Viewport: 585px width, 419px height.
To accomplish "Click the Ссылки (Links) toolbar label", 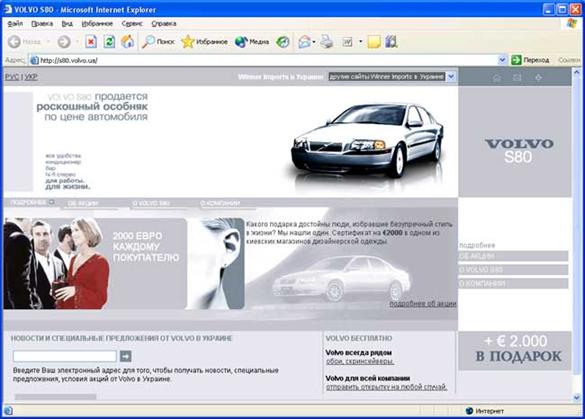I will (x=569, y=60).
